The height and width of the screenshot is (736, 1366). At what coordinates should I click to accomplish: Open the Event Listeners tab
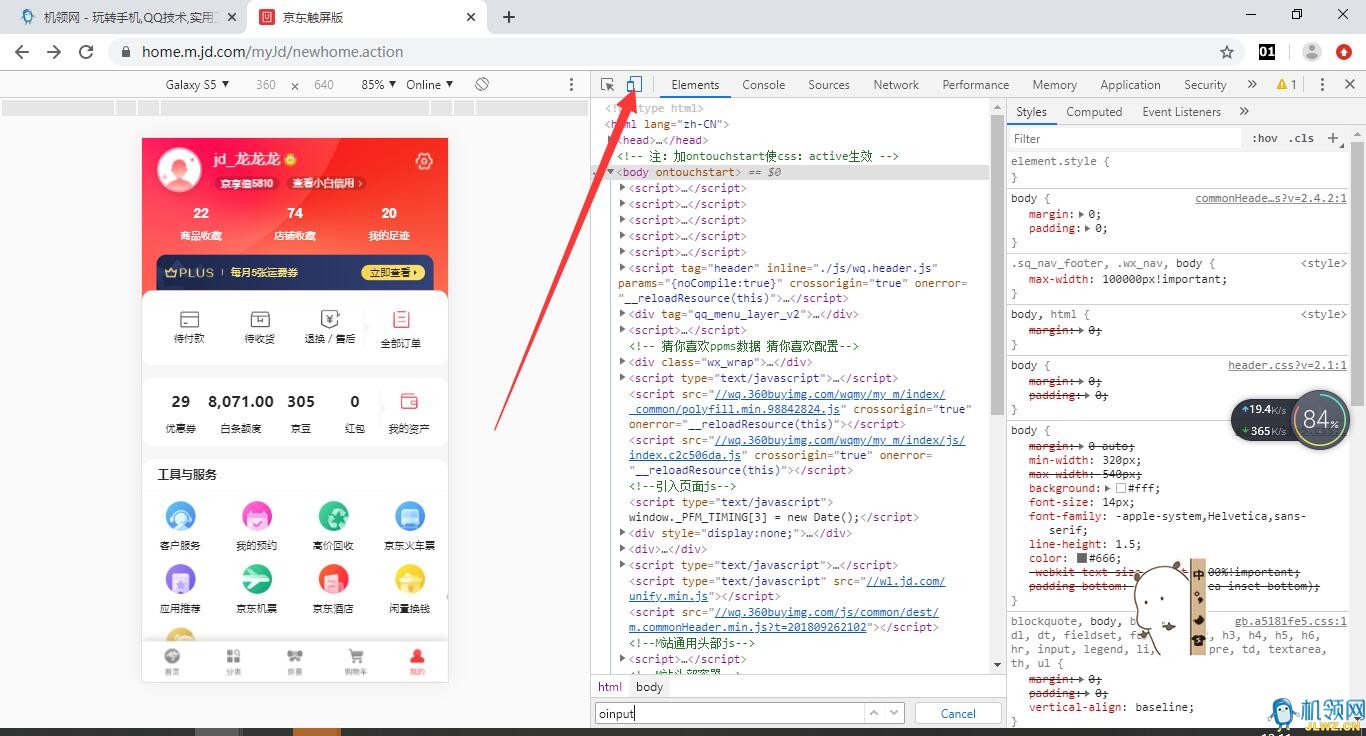click(x=1181, y=112)
